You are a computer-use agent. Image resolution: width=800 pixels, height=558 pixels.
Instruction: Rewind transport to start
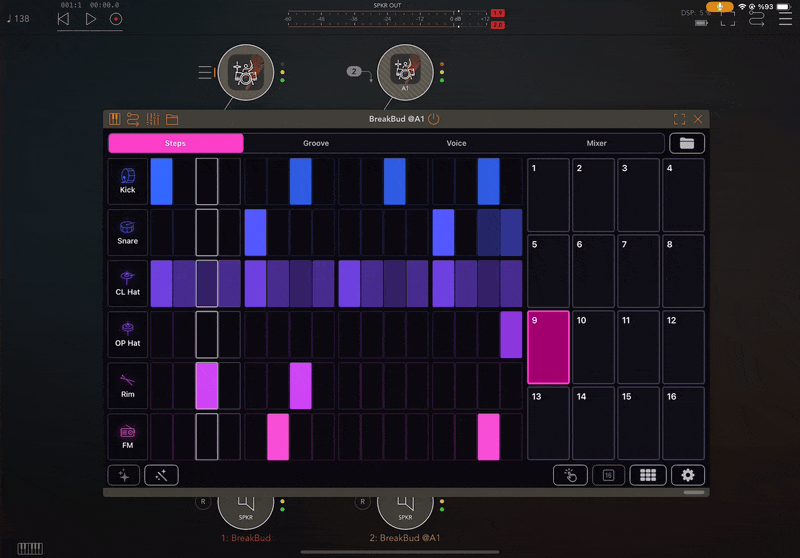(x=63, y=19)
